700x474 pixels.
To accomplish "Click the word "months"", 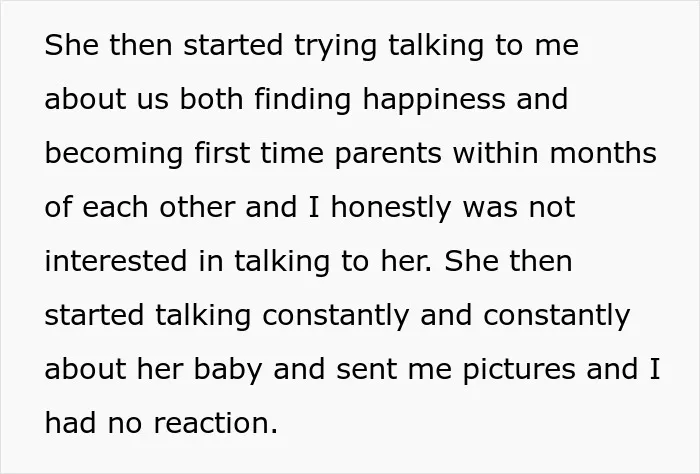I will [603, 153].
